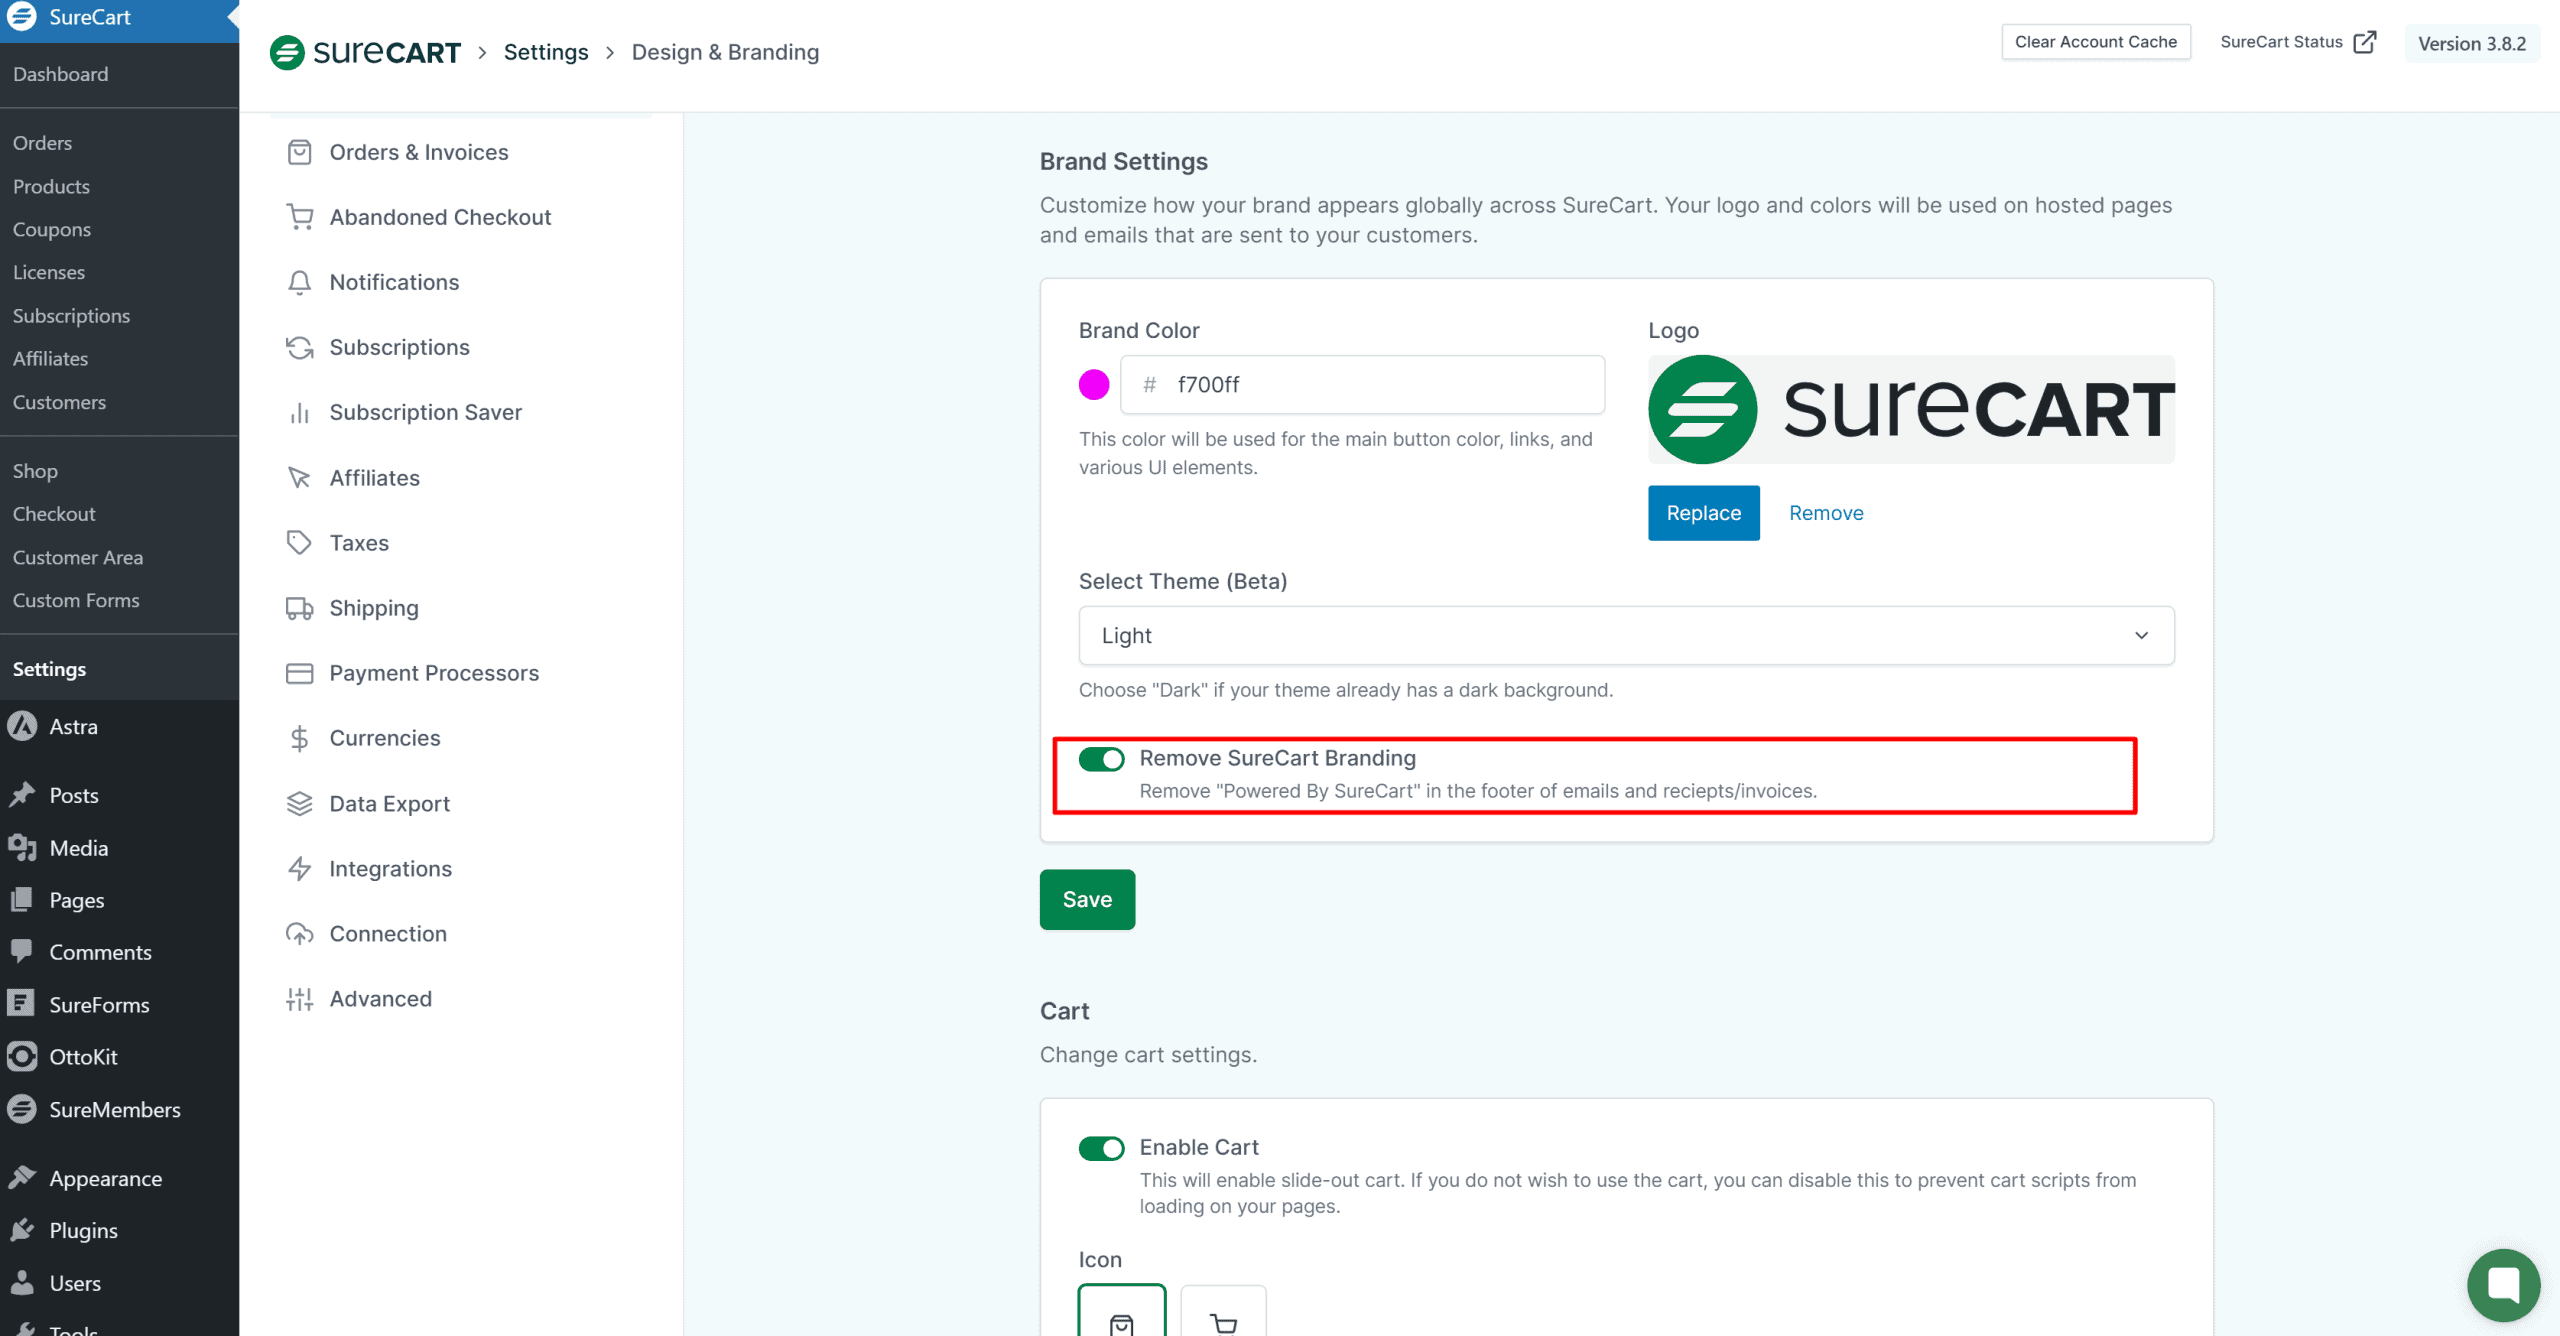Image resolution: width=2560 pixels, height=1336 pixels.
Task: Click the magenta brand color swatch
Action: (x=1094, y=385)
